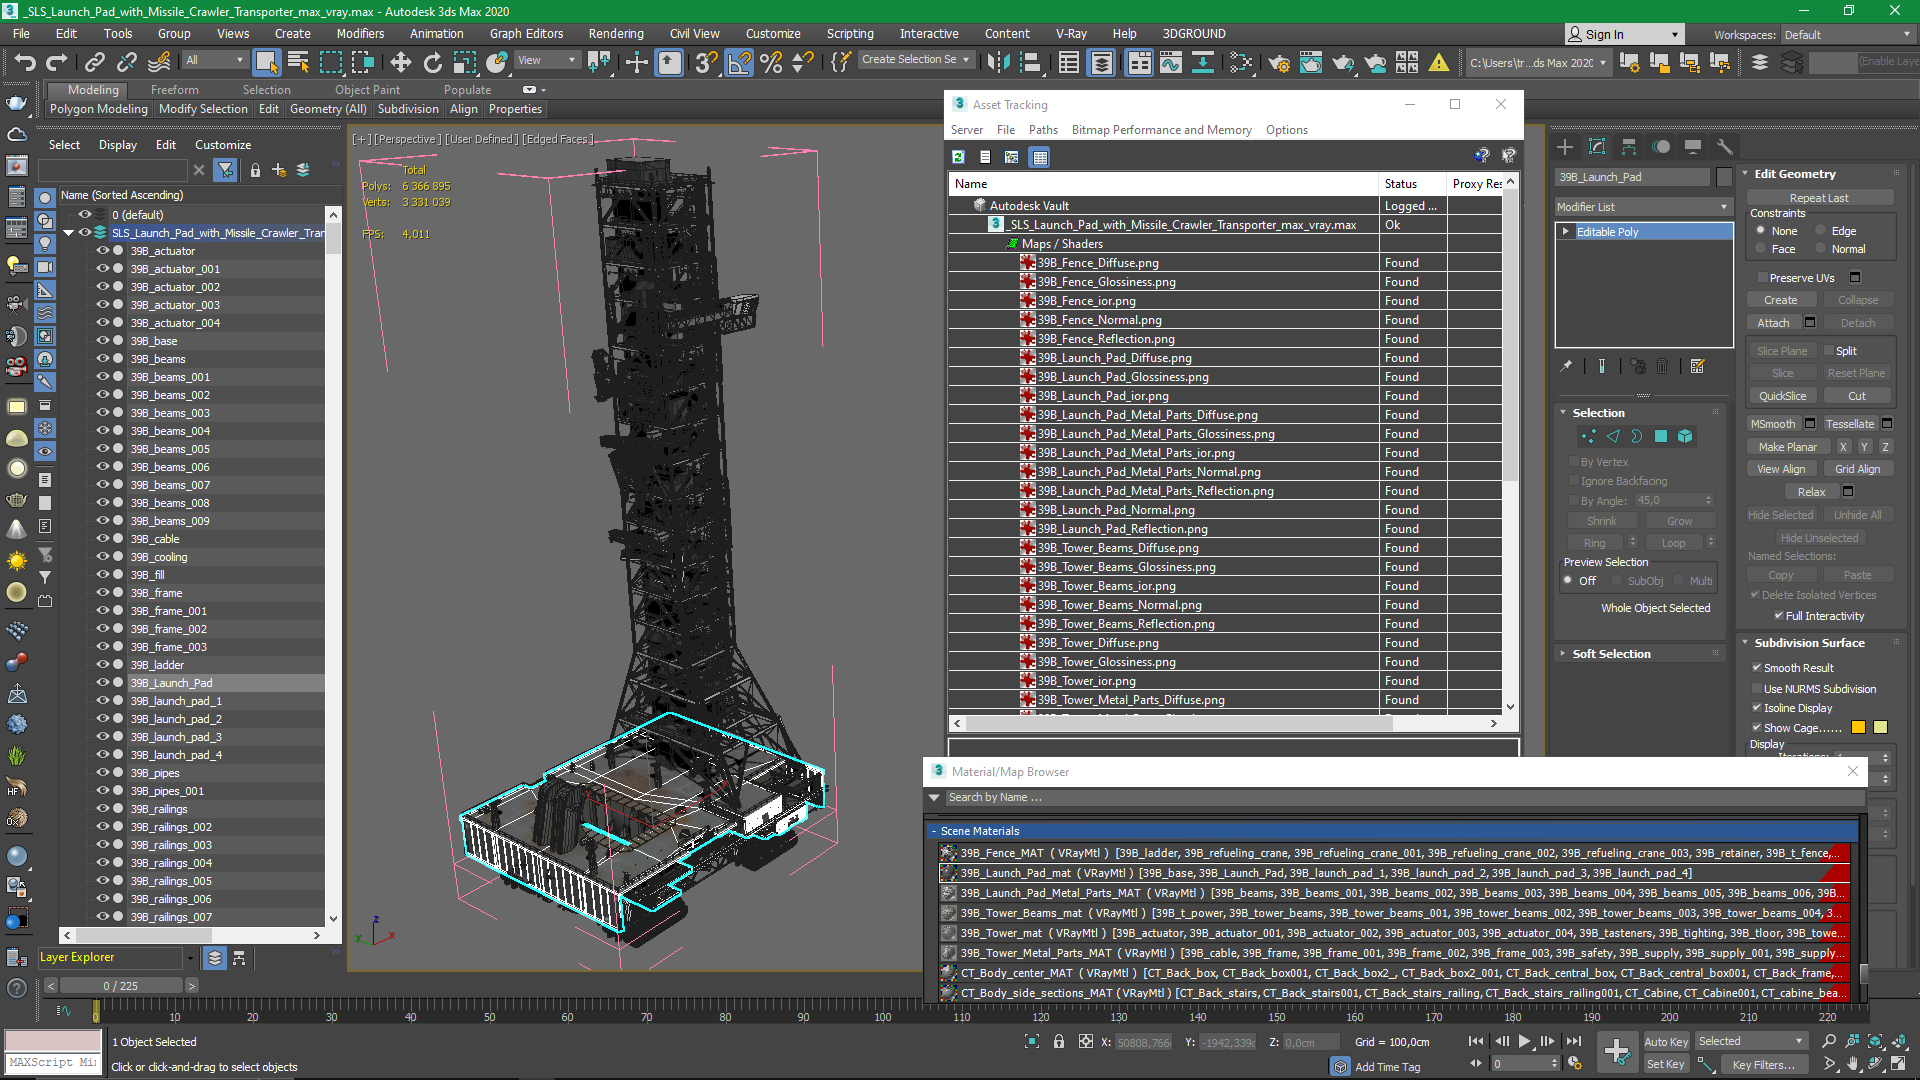Go to animation start frame

tap(1476, 1041)
